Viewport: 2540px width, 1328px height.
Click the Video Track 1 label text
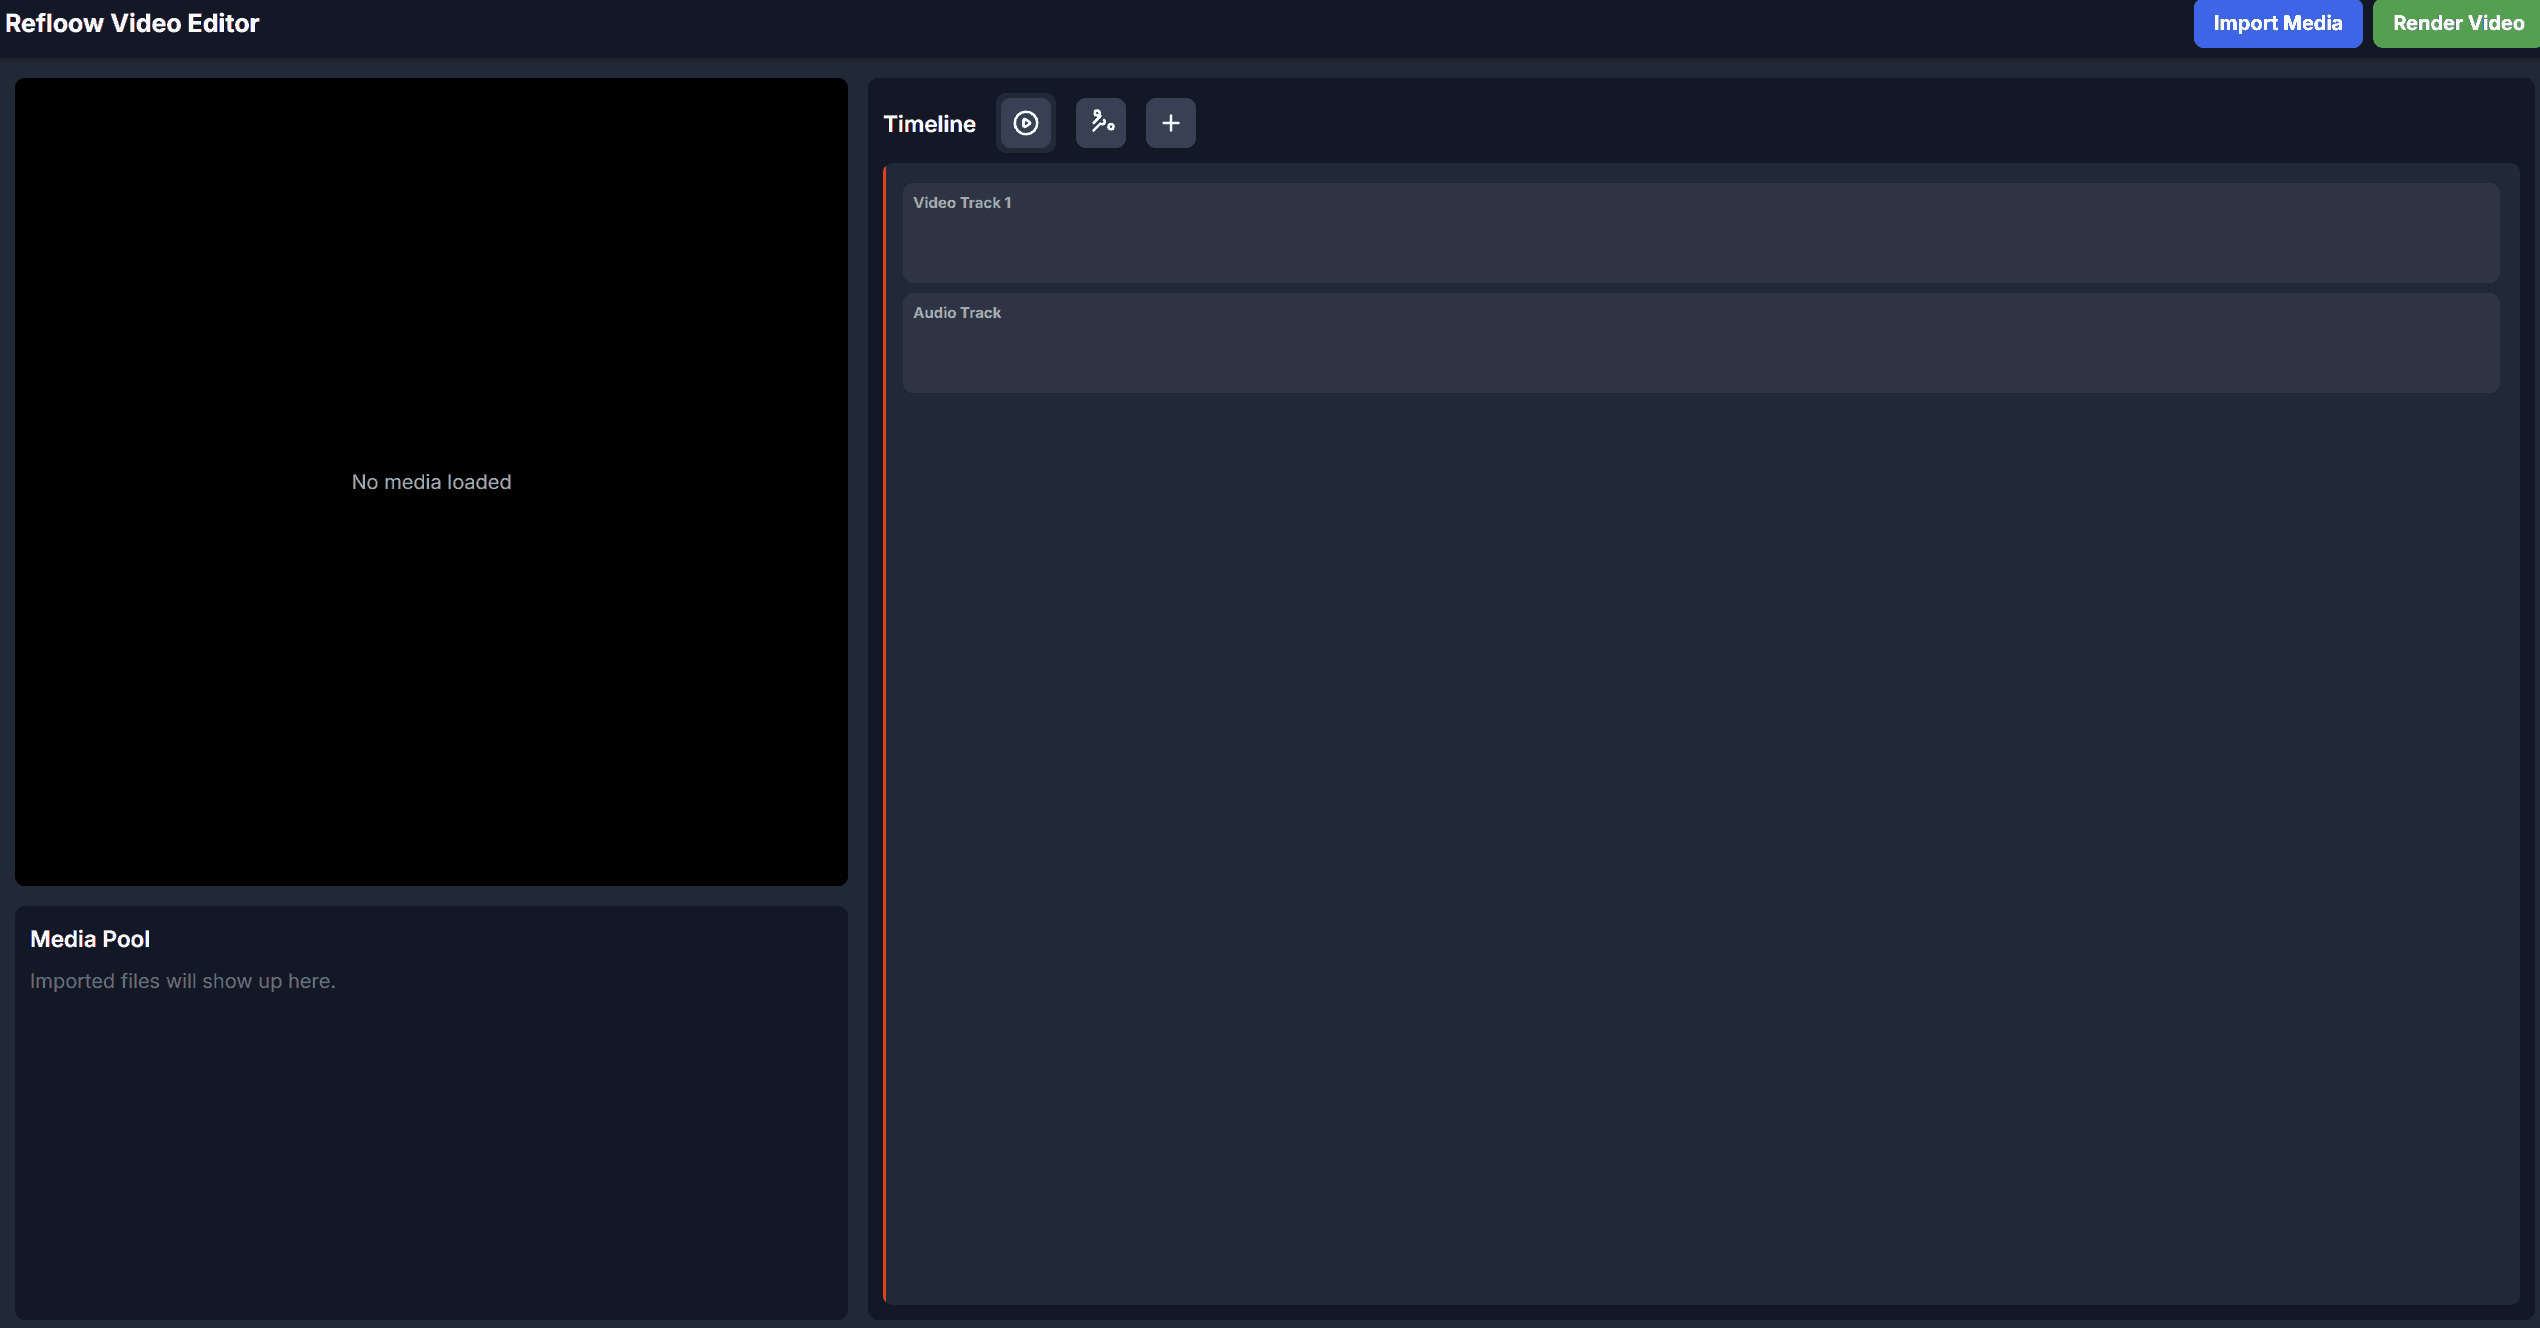pyautogui.click(x=962, y=202)
